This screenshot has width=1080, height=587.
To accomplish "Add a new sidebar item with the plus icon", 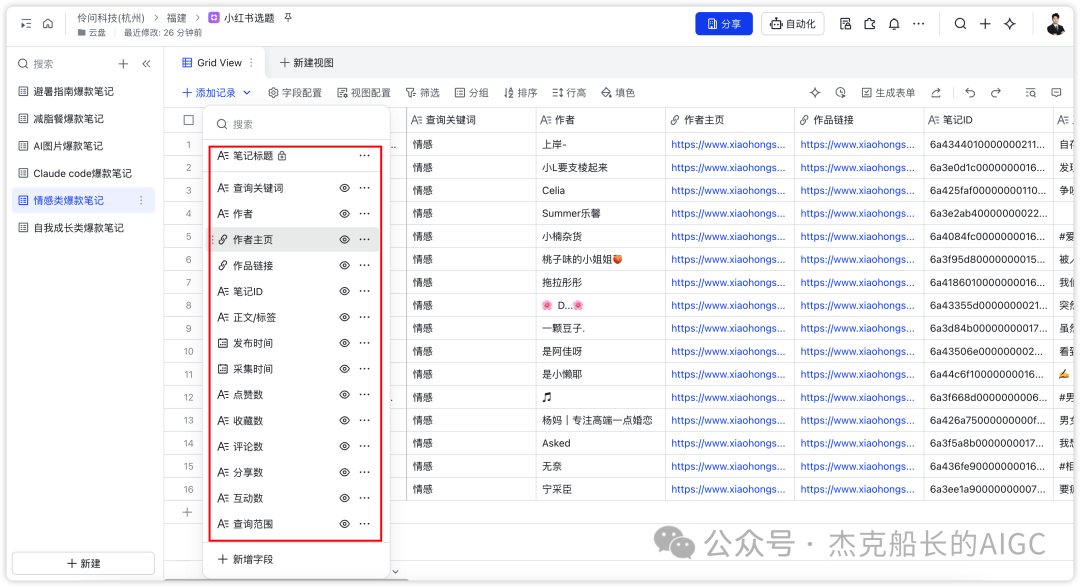I will click(123, 63).
